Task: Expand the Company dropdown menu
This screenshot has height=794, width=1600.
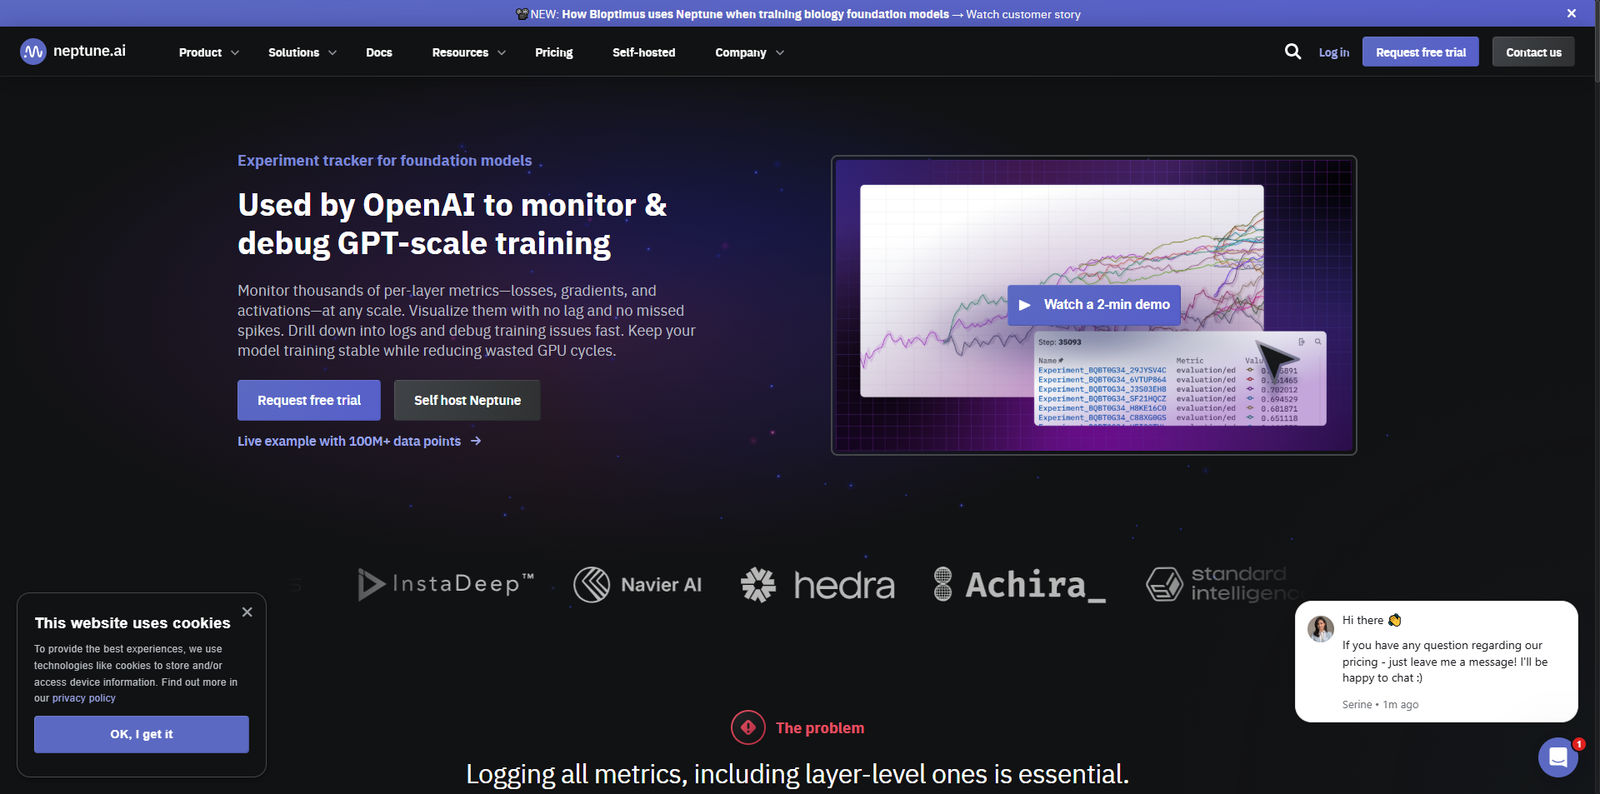Action: click(749, 52)
